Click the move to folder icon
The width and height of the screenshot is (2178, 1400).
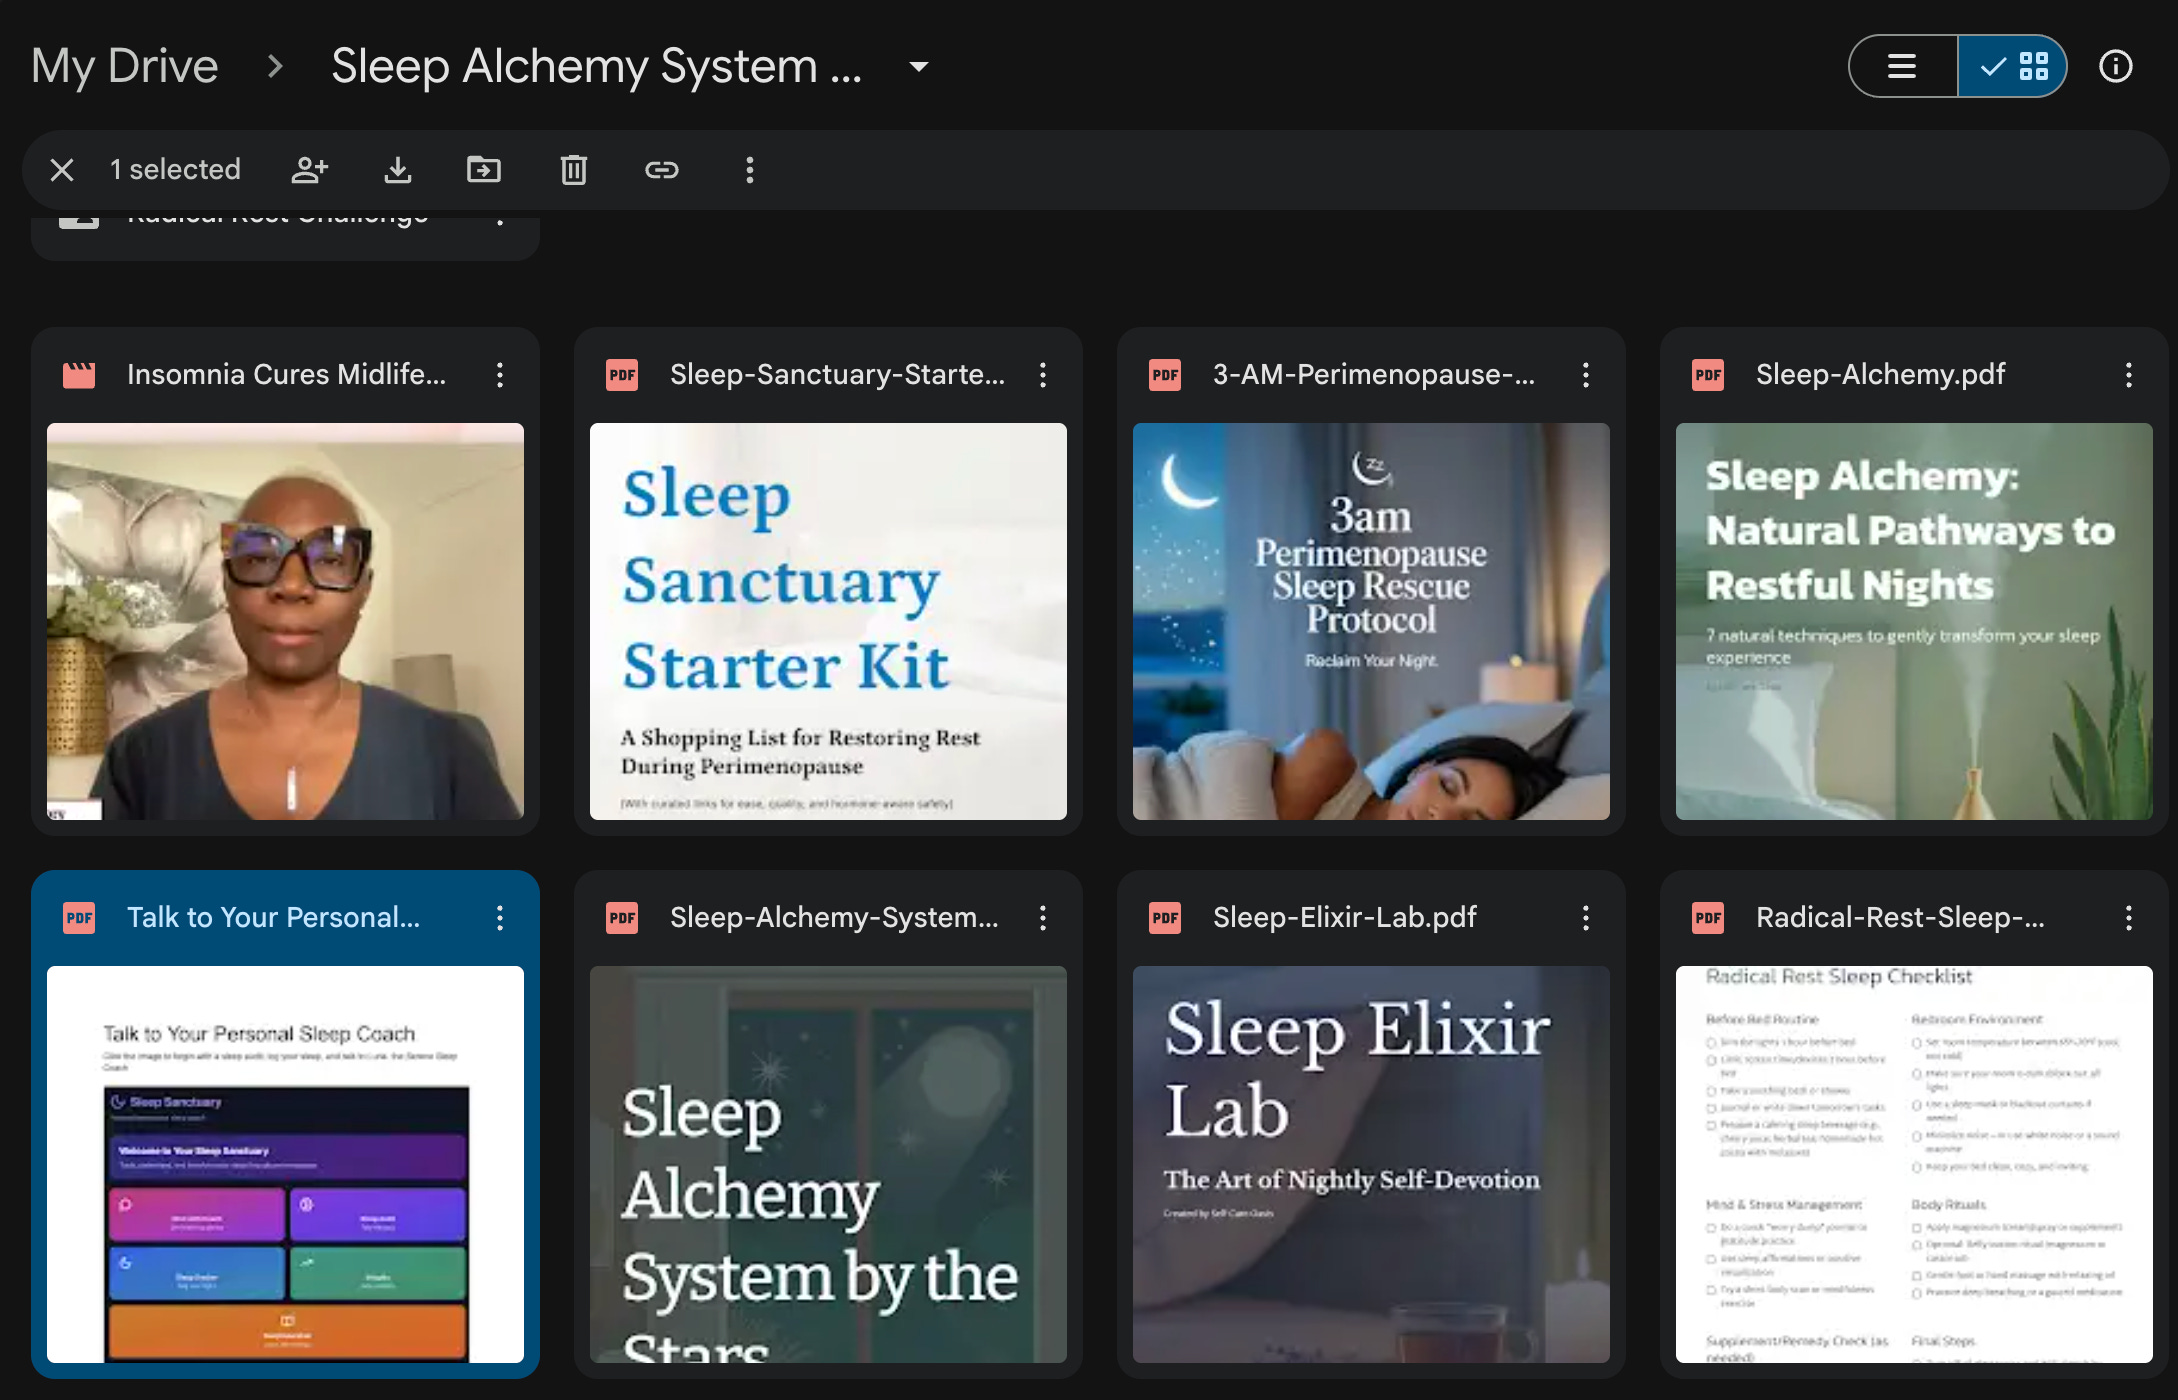tap(484, 170)
